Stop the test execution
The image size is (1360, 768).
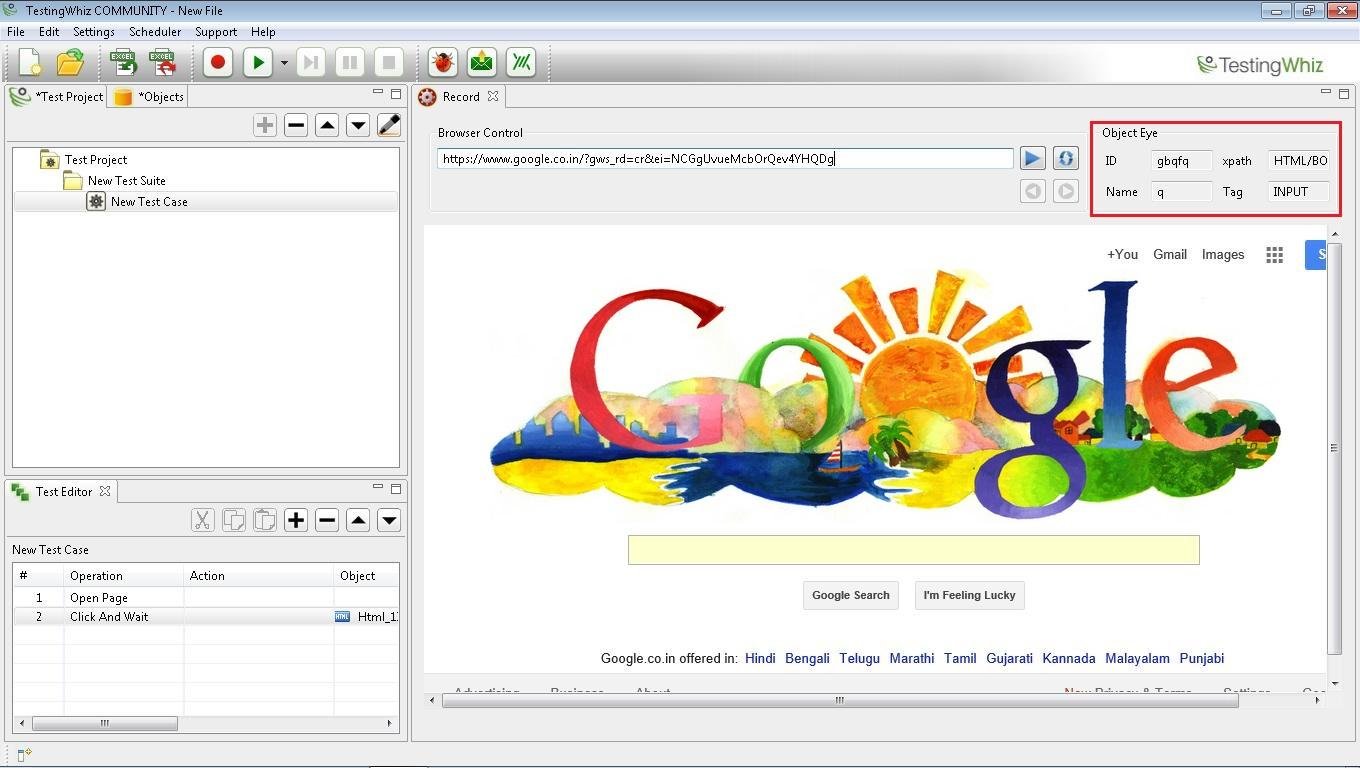point(388,62)
